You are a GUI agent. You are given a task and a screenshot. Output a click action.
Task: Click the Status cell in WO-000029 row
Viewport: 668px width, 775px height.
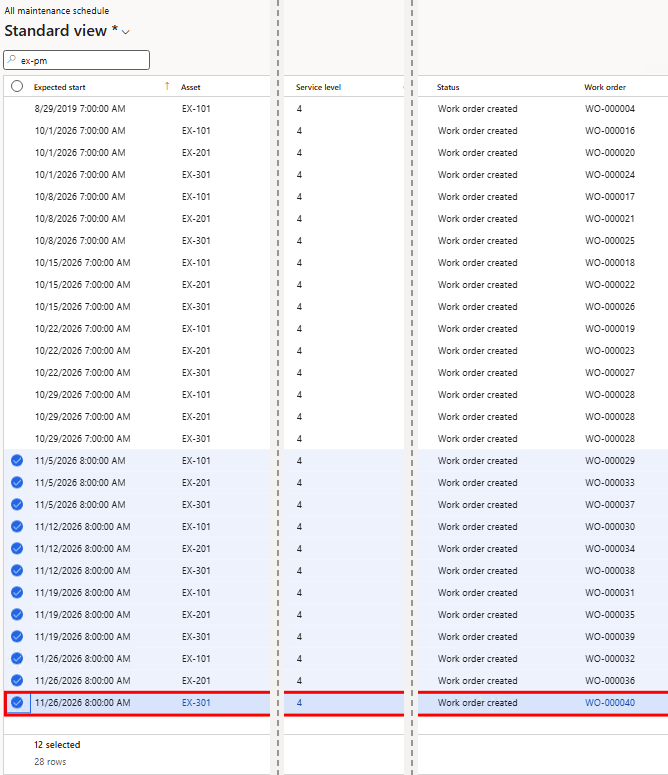click(477, 461)
